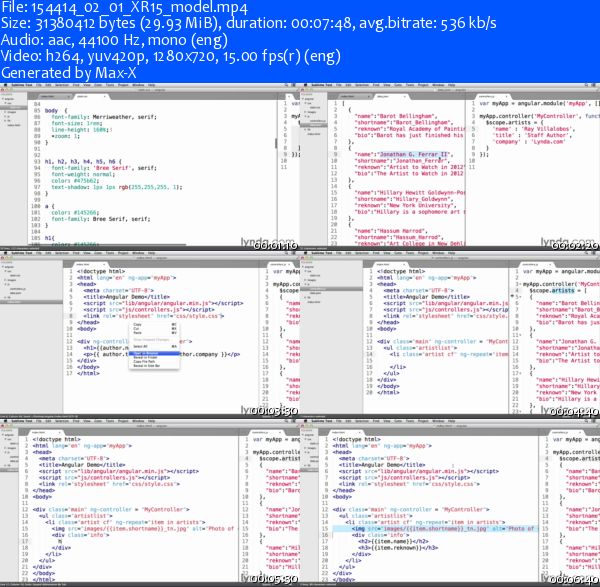Image resolution: width=600 pixels, height=587 pixels.
Task: Choose Open in Browser in the context menu
Action: click(x=154, y=353)
